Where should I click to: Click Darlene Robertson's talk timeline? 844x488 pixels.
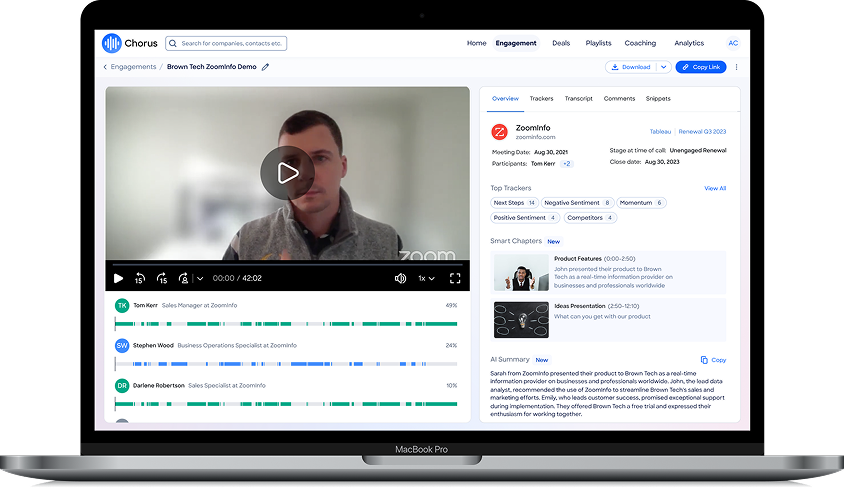point(286,404)
